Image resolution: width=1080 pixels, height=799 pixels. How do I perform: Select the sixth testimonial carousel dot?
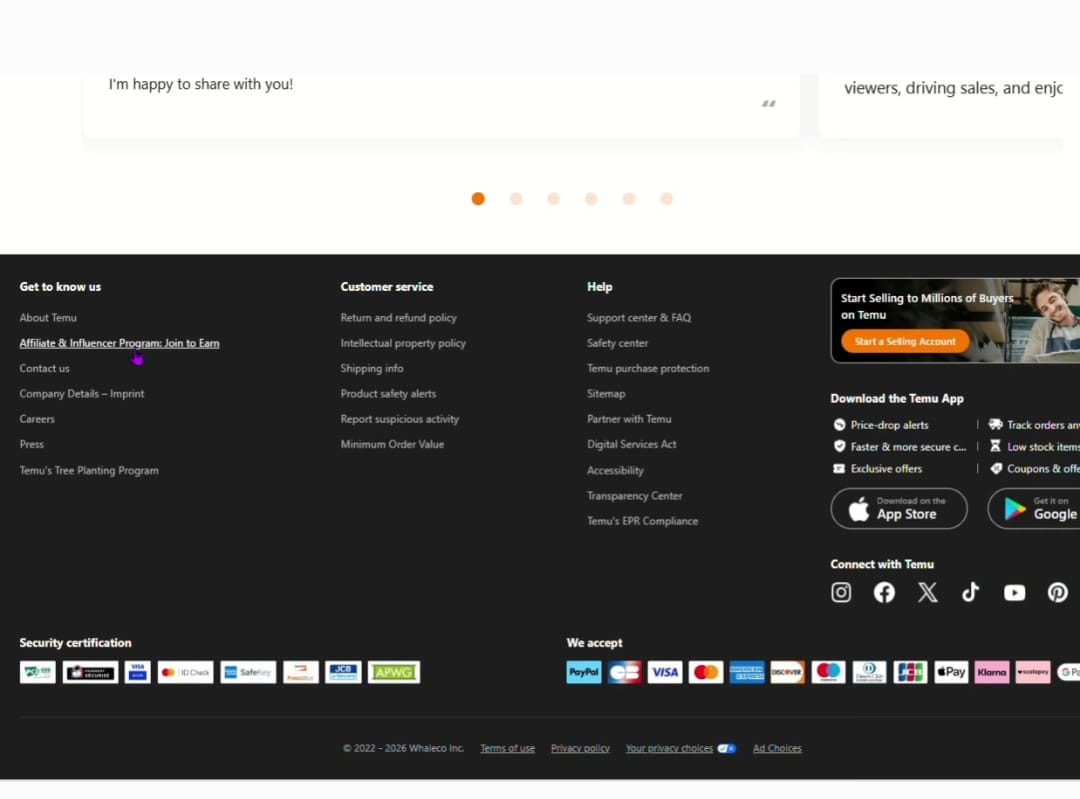coord(666,199)
